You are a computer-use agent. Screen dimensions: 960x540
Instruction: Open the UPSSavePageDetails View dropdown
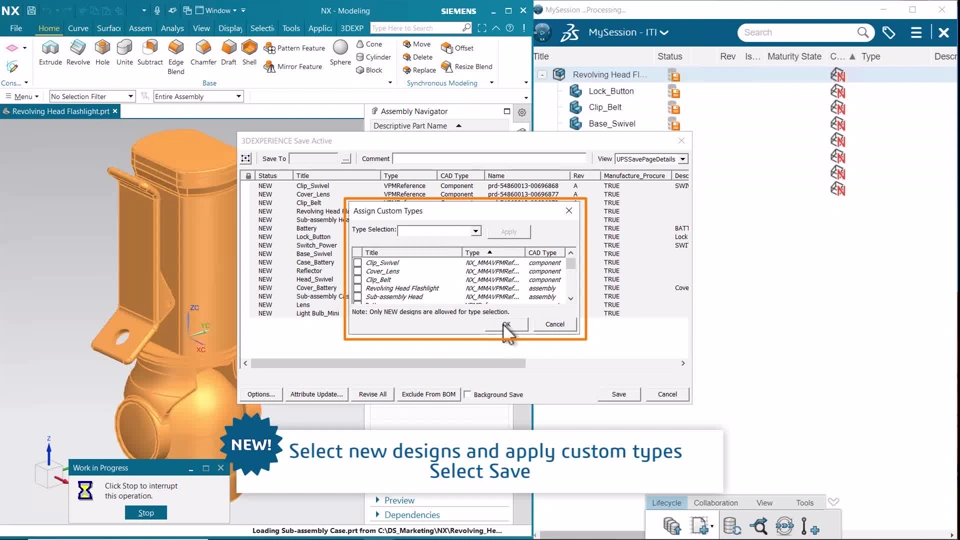(683, 159)
